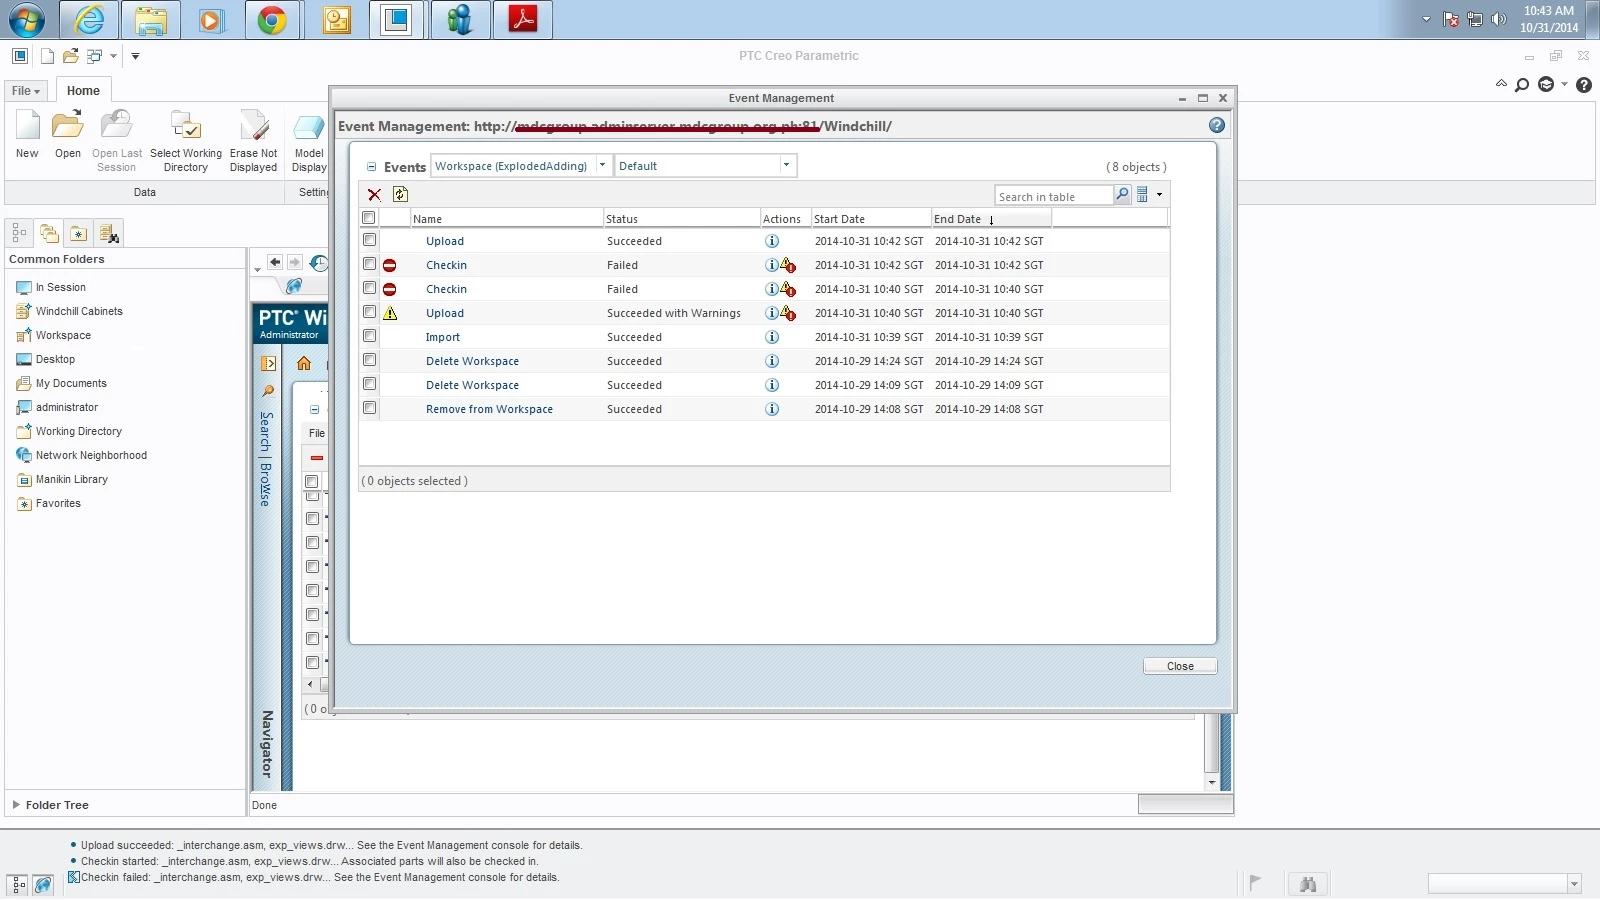The height and width of the screenshot is (900, 1600).
Task: Open the Default view dropdown
Action: click(x=705, y=166)
